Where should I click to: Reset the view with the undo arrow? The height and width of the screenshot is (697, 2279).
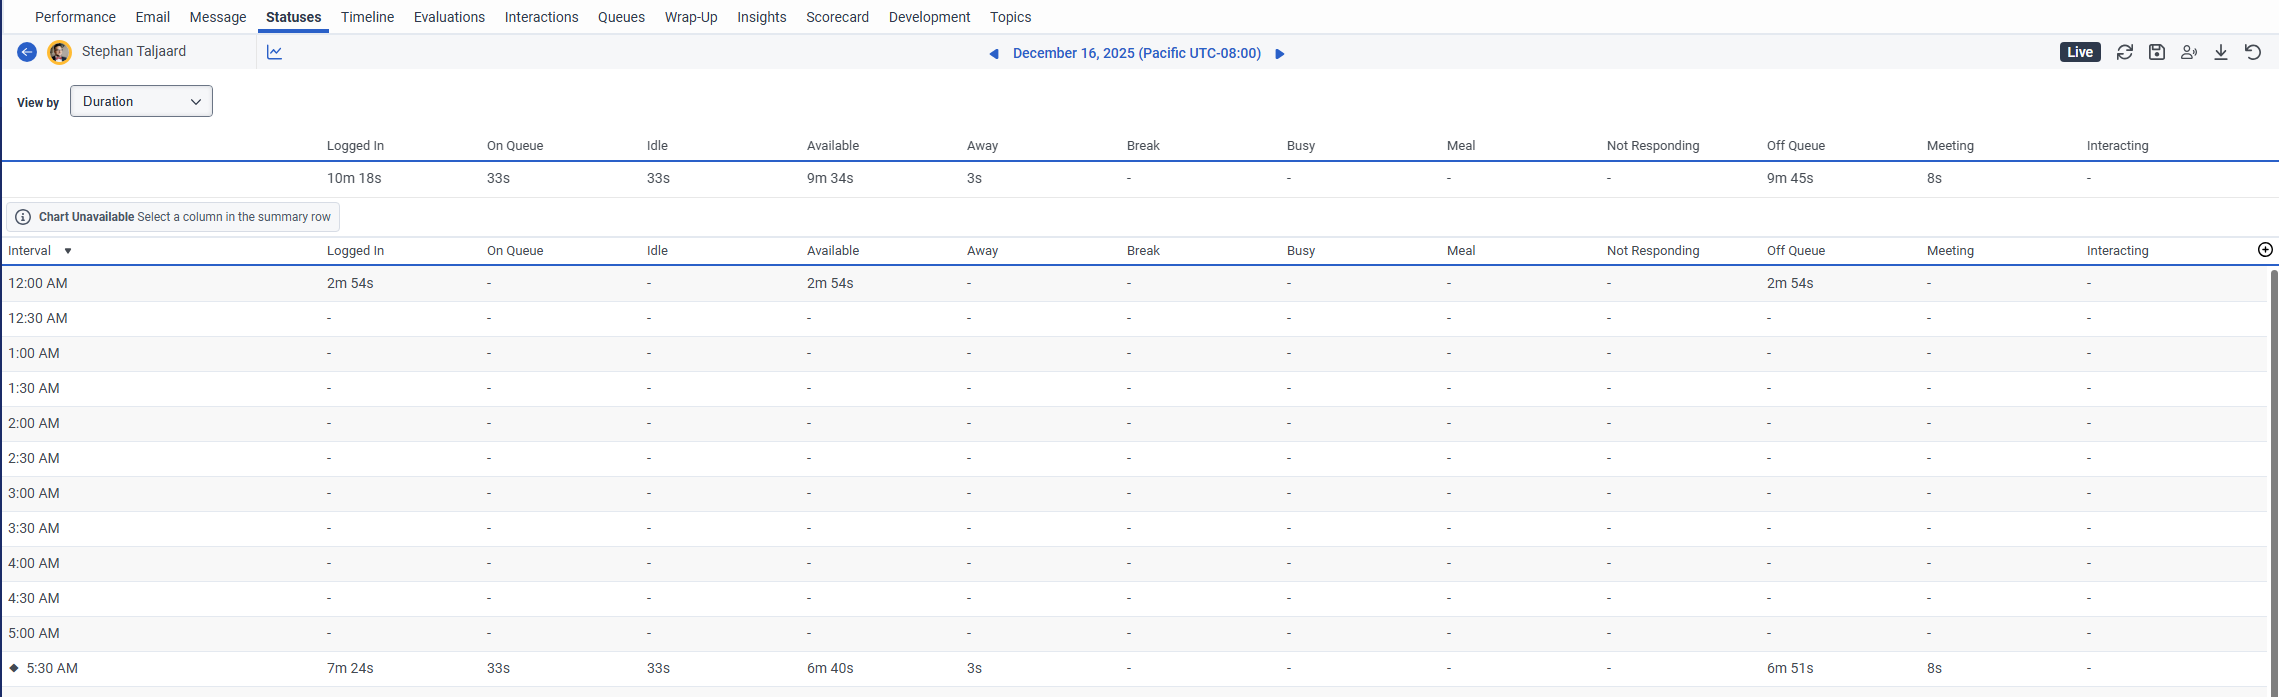coord(2253,52)
